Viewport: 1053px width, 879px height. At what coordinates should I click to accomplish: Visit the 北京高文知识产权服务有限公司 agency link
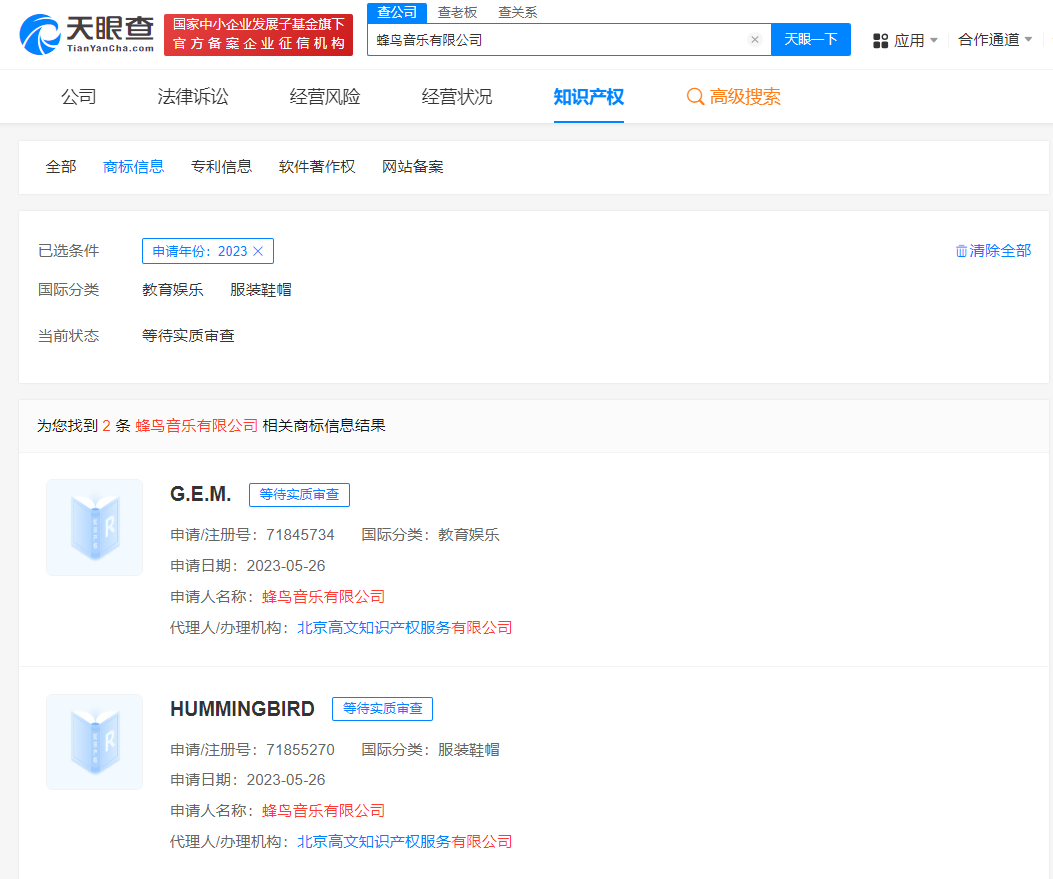[x=405, y=627]
